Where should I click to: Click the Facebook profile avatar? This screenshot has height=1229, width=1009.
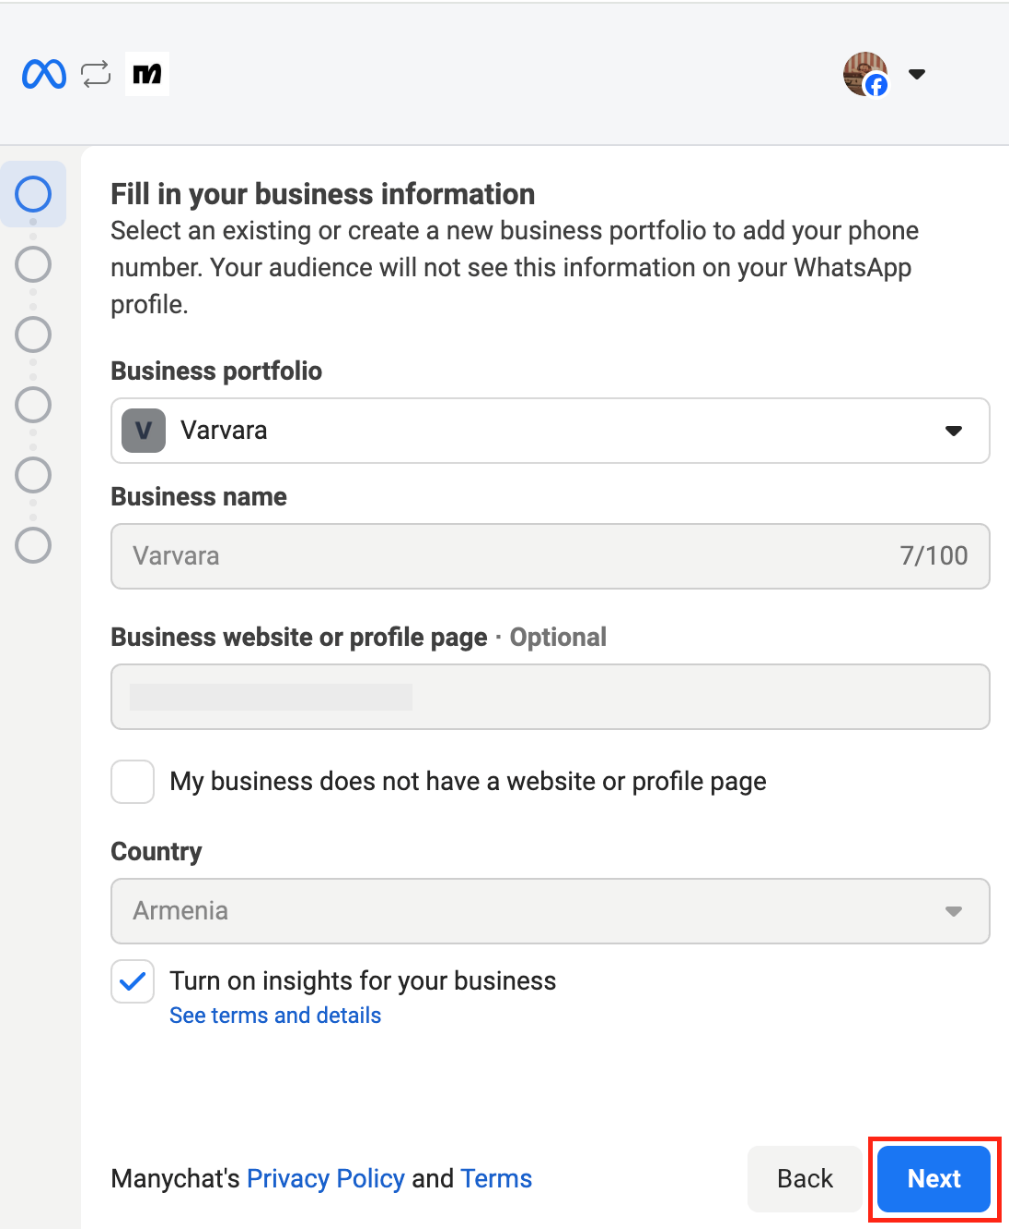click(x=865, y=74)
